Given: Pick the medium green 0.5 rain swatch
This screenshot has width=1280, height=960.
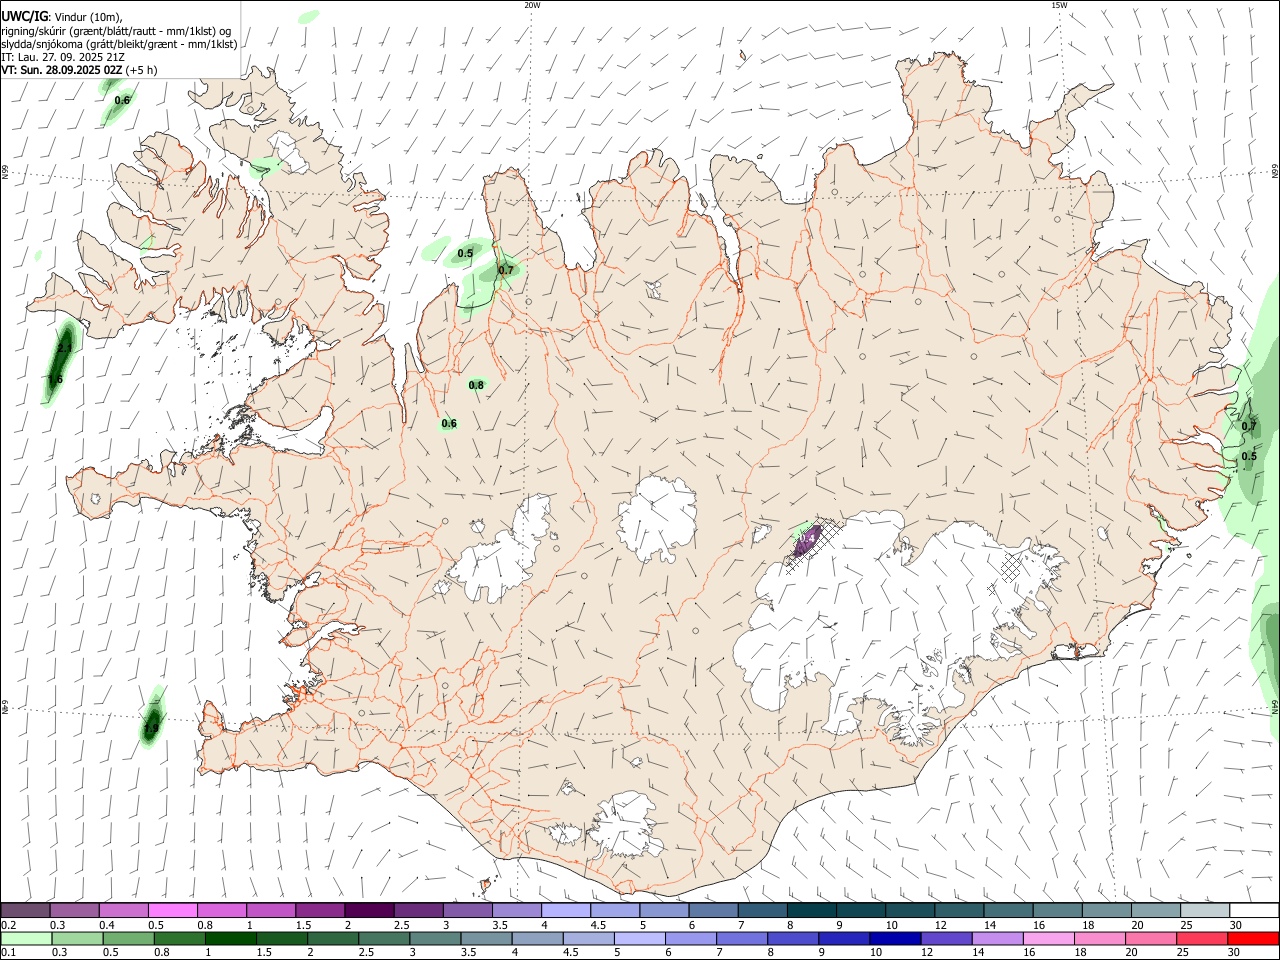Looking at the screenshot, I should tap(129, 938).
